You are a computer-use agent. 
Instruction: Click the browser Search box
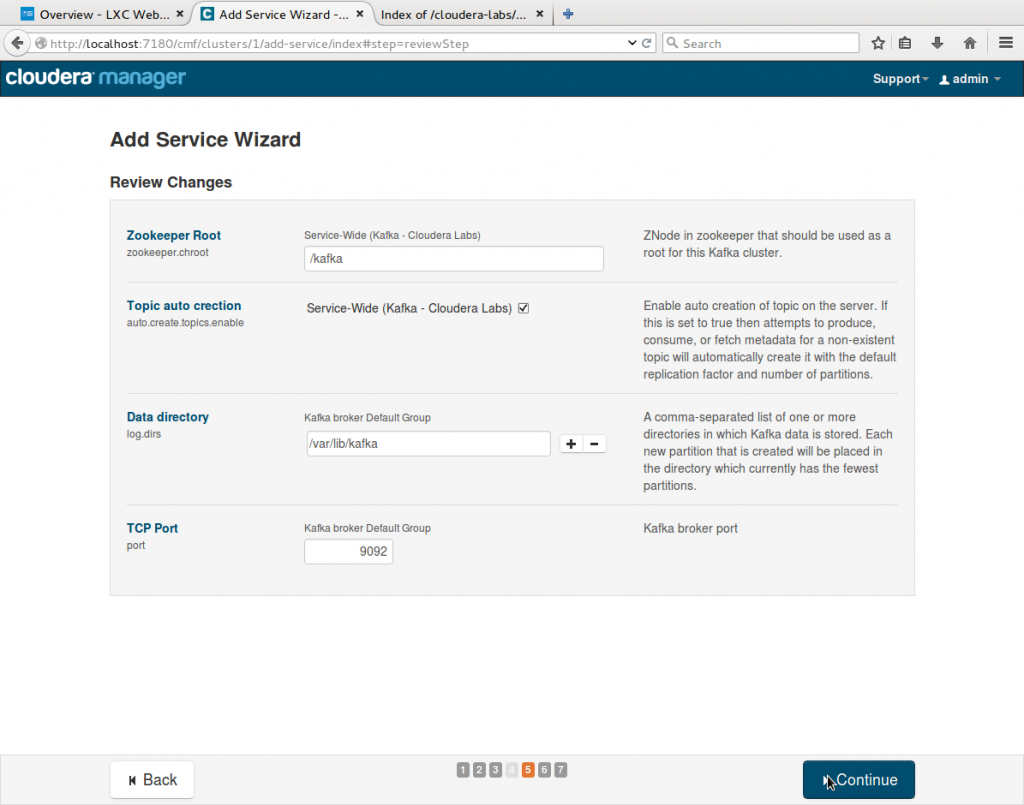pos(761,43)
